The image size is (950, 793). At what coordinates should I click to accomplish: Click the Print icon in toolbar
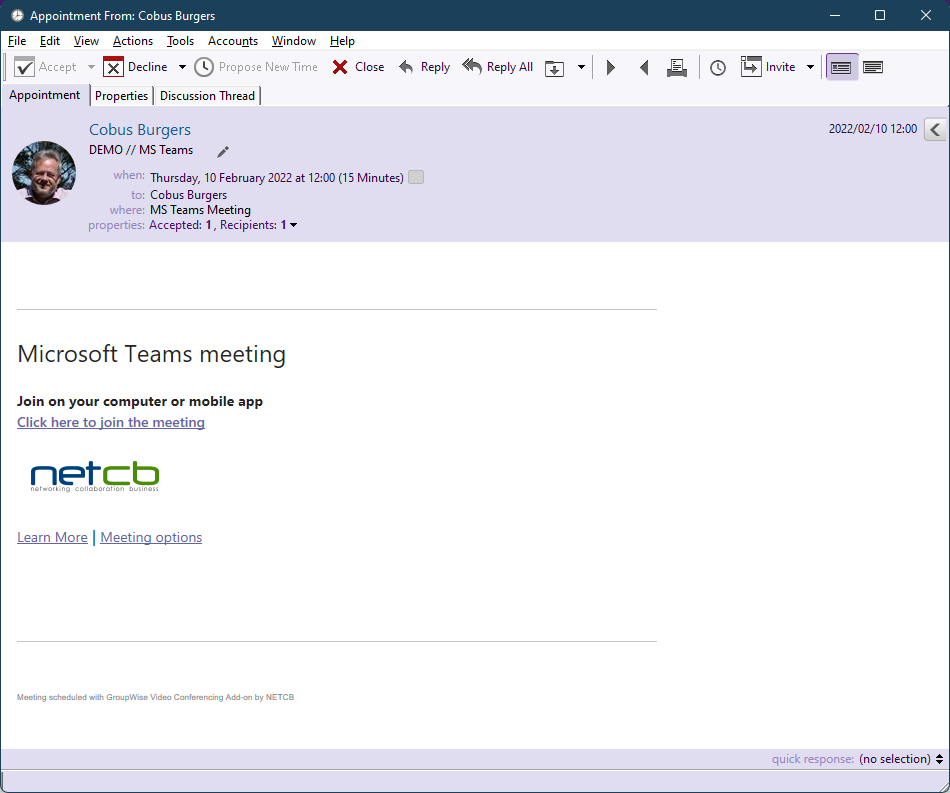[x=677, y=67]
